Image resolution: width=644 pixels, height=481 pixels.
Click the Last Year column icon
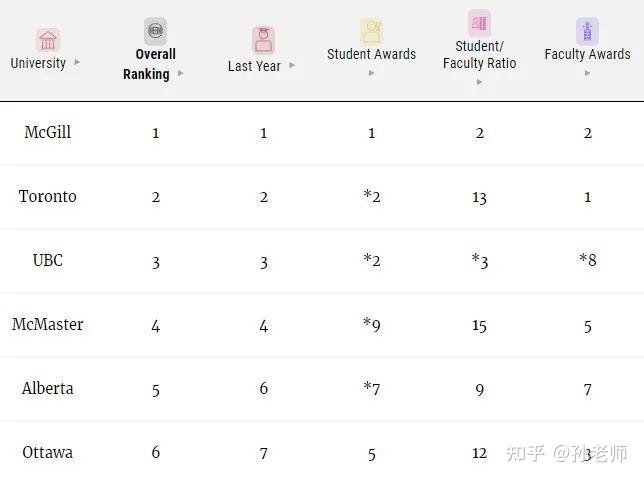(x=263, y=41)
